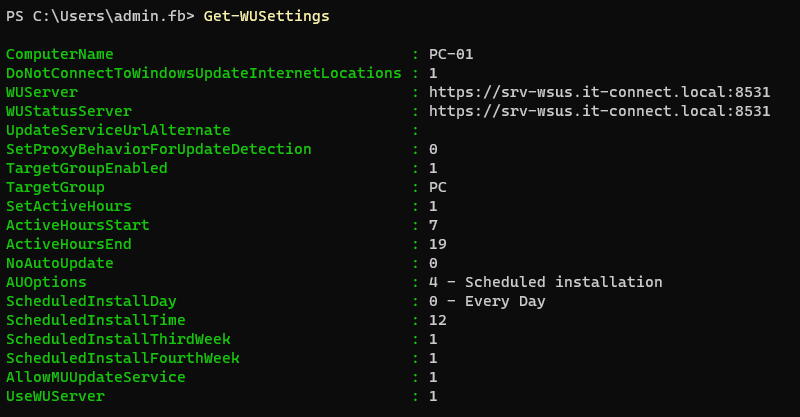Screen dimensions: 800x417
Task: Click the "4 - Scheduled installation" value
Action: (x=545, y=282)
